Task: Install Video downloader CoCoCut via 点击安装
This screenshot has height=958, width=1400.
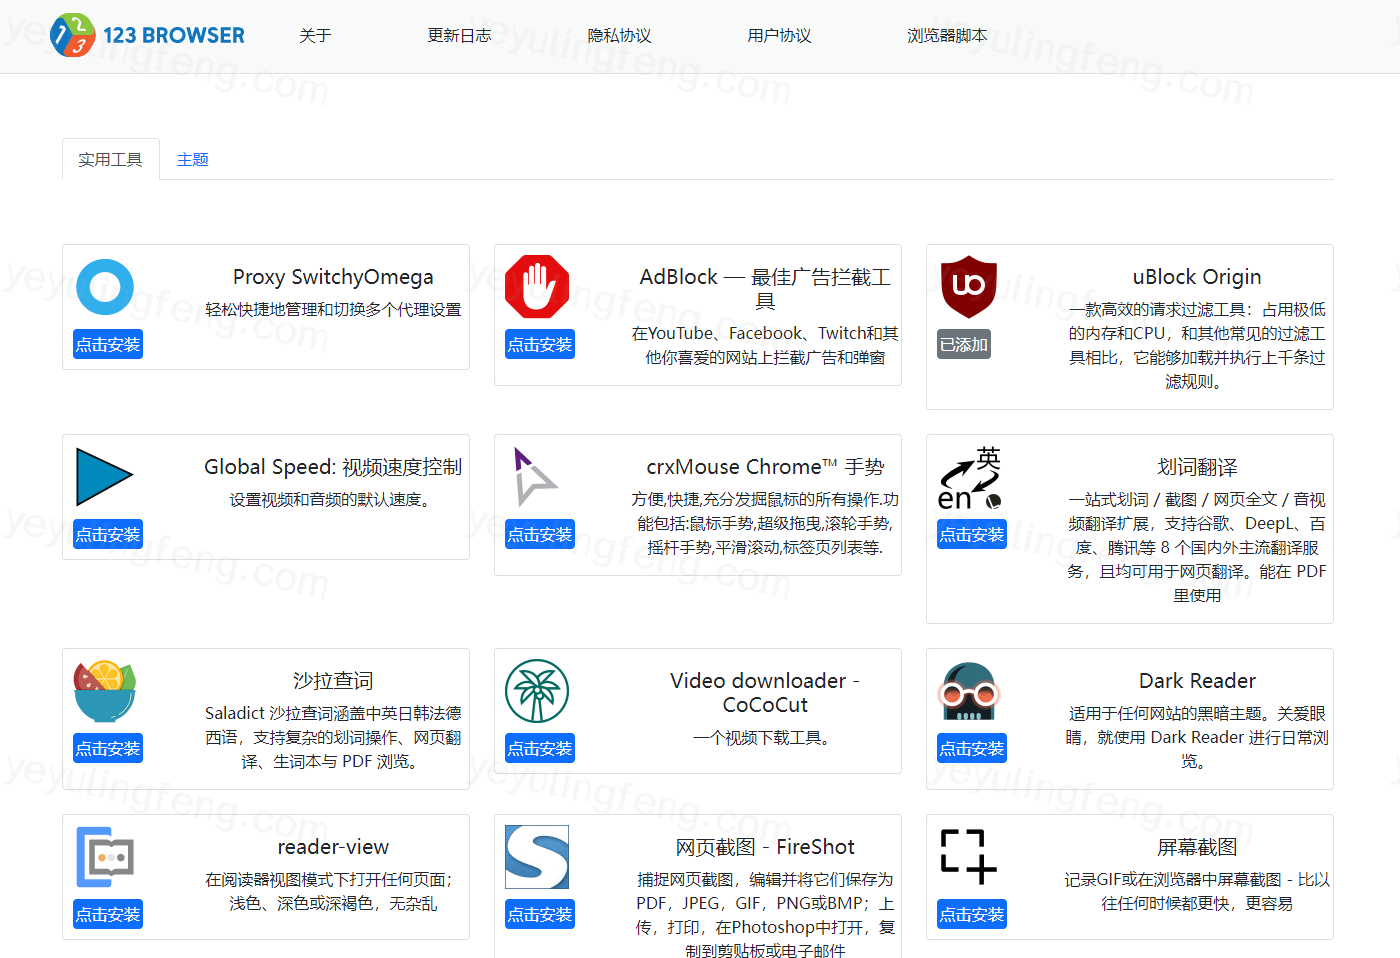Action: click(x=540, y=748)
